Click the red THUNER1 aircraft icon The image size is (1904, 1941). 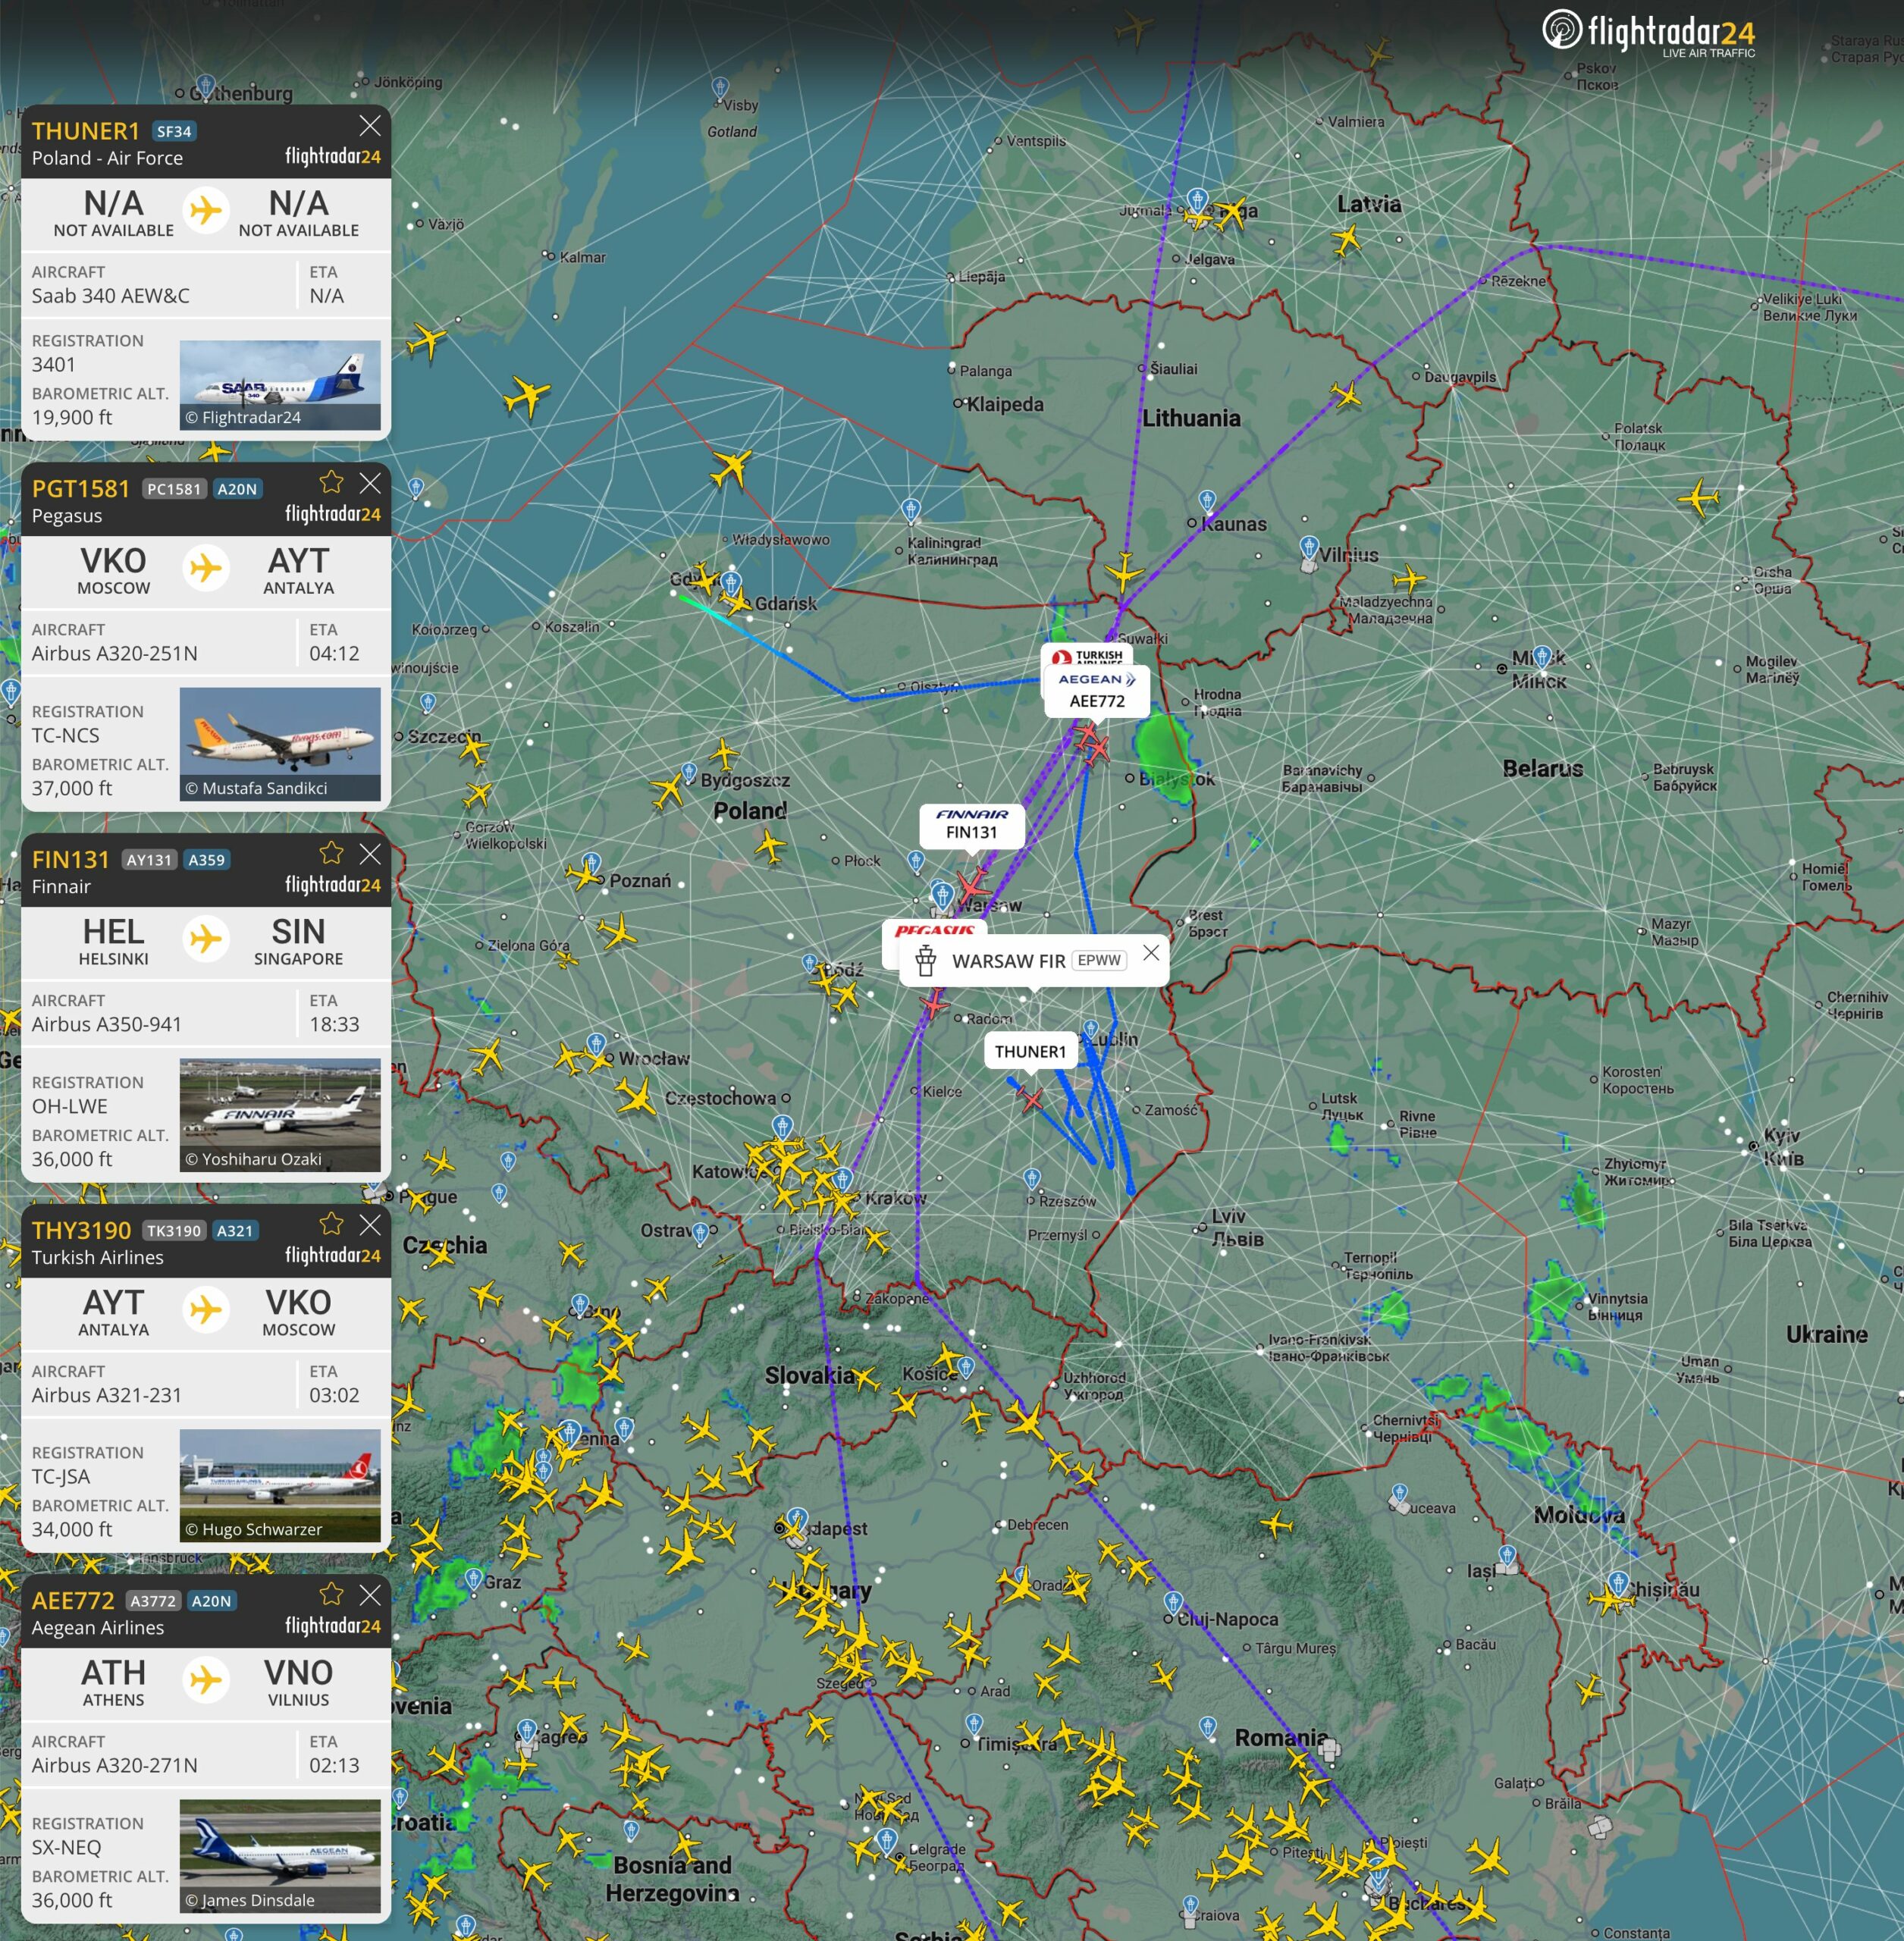[1032, 1099]
